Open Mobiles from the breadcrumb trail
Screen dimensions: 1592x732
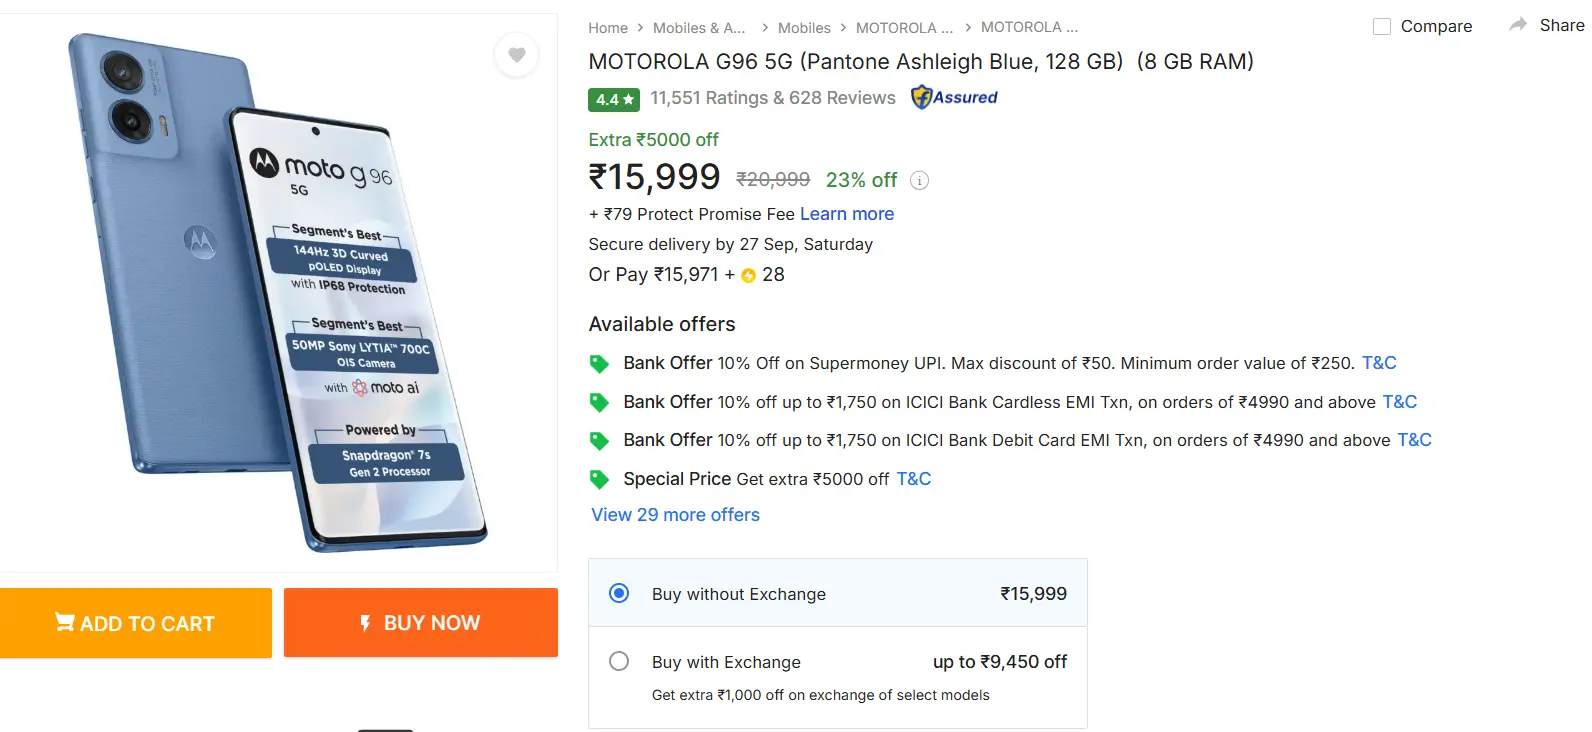(804, 27)
